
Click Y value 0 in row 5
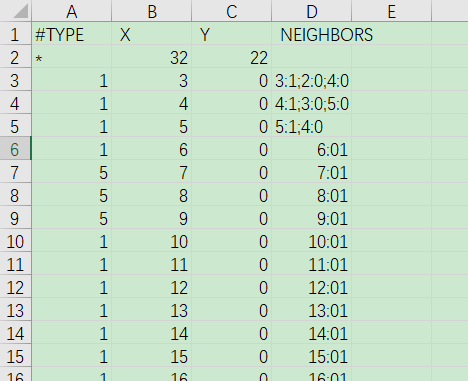coord(231,126)
